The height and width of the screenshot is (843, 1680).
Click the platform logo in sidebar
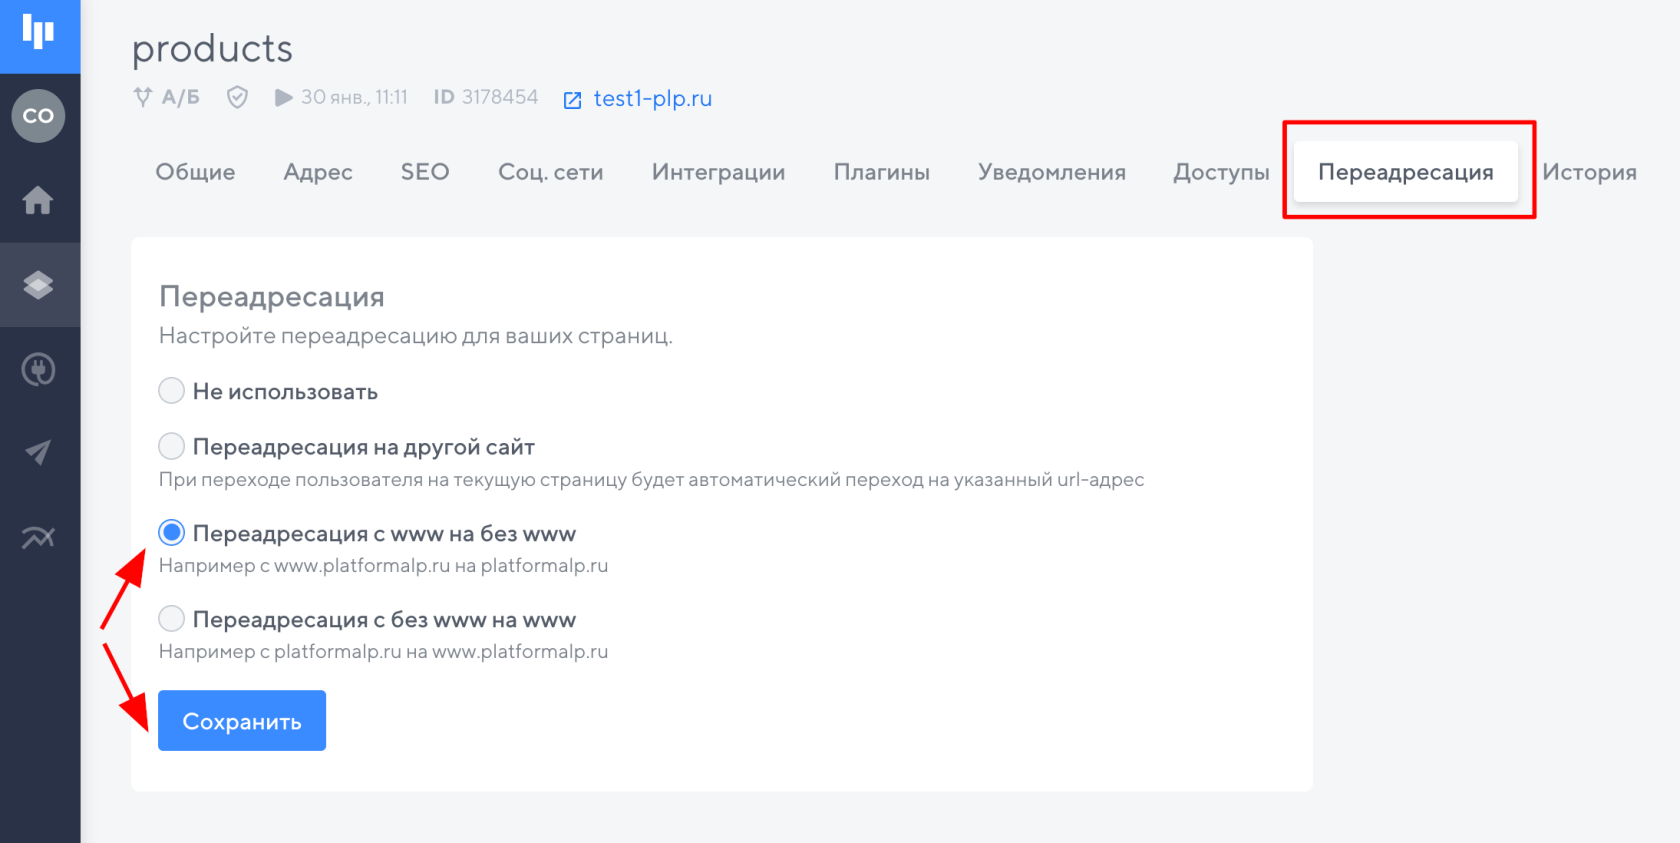pos(38,33)
